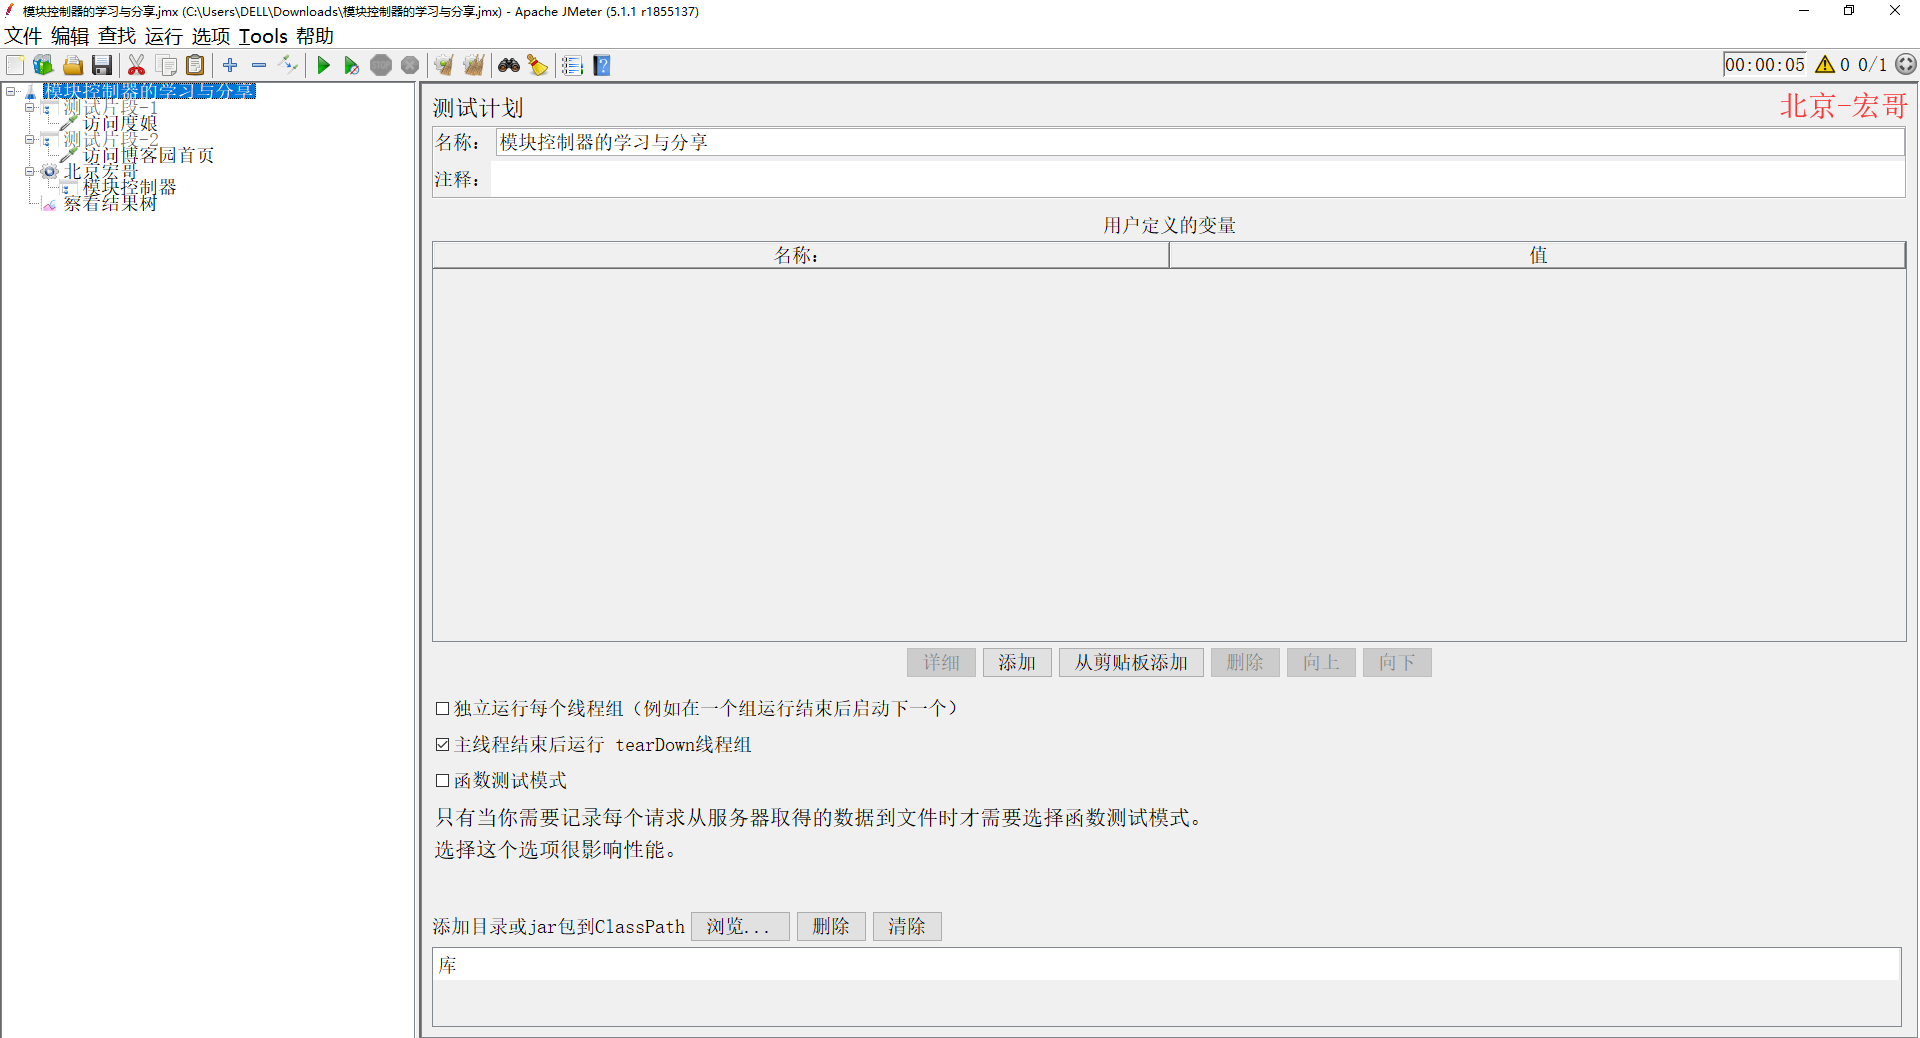Select 模块控制器 in the tree
Image resolution: width=1920 pixels, height=1038 pixels.
click(x=129, y=187)
